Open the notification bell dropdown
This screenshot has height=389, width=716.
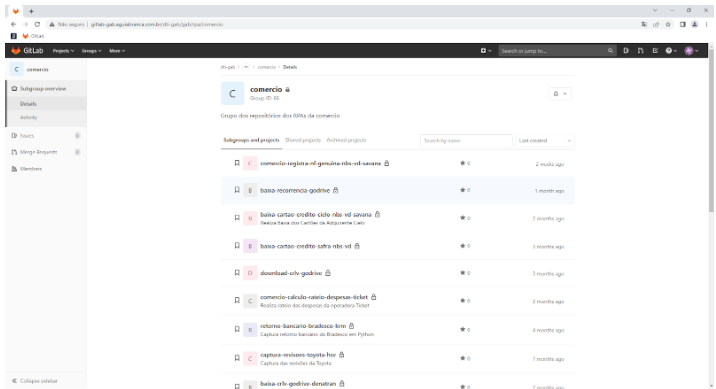560,94
